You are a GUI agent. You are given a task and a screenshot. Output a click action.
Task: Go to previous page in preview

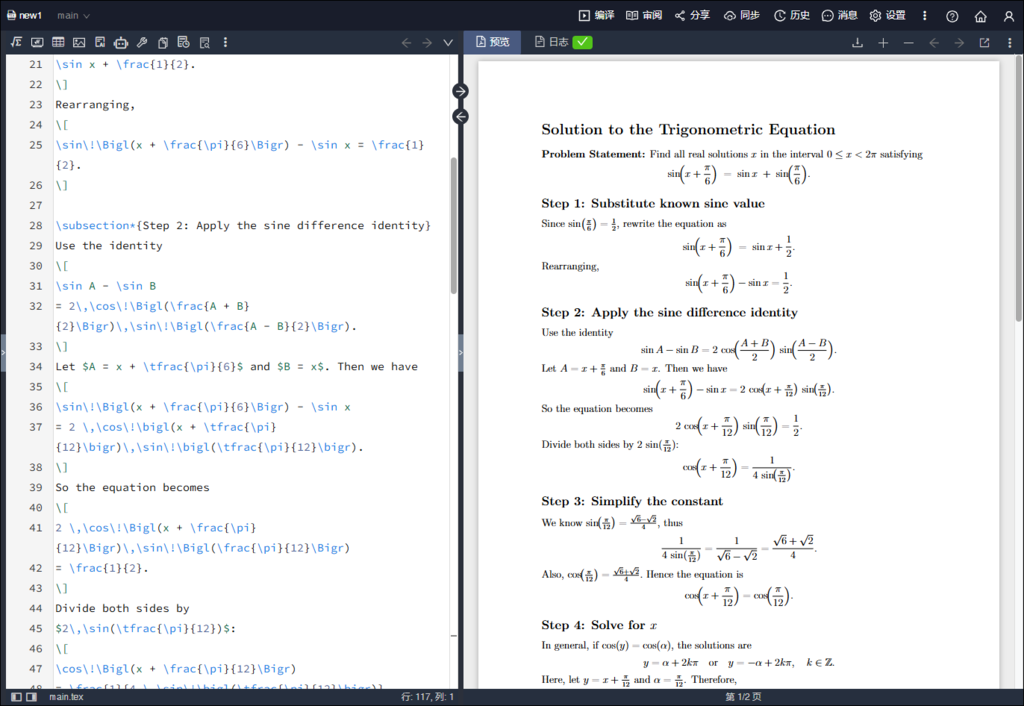coord(934,42)
